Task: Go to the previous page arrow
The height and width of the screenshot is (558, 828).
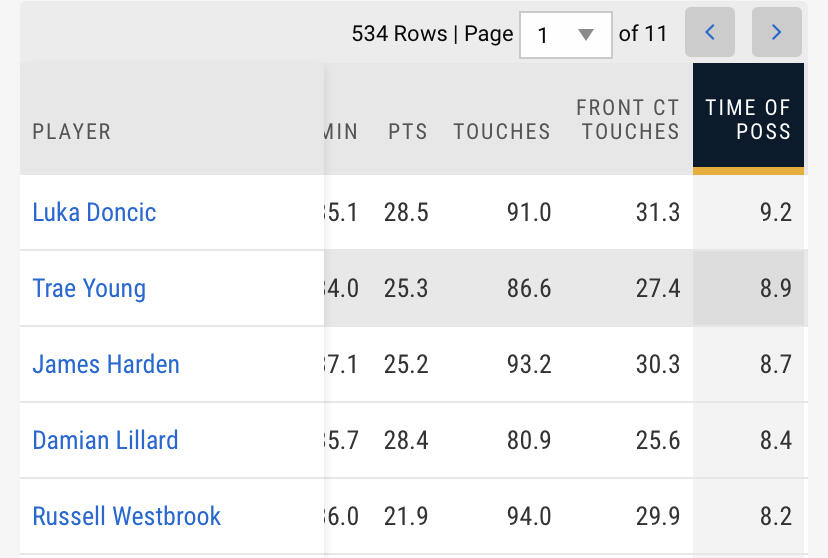Action: 710,32
